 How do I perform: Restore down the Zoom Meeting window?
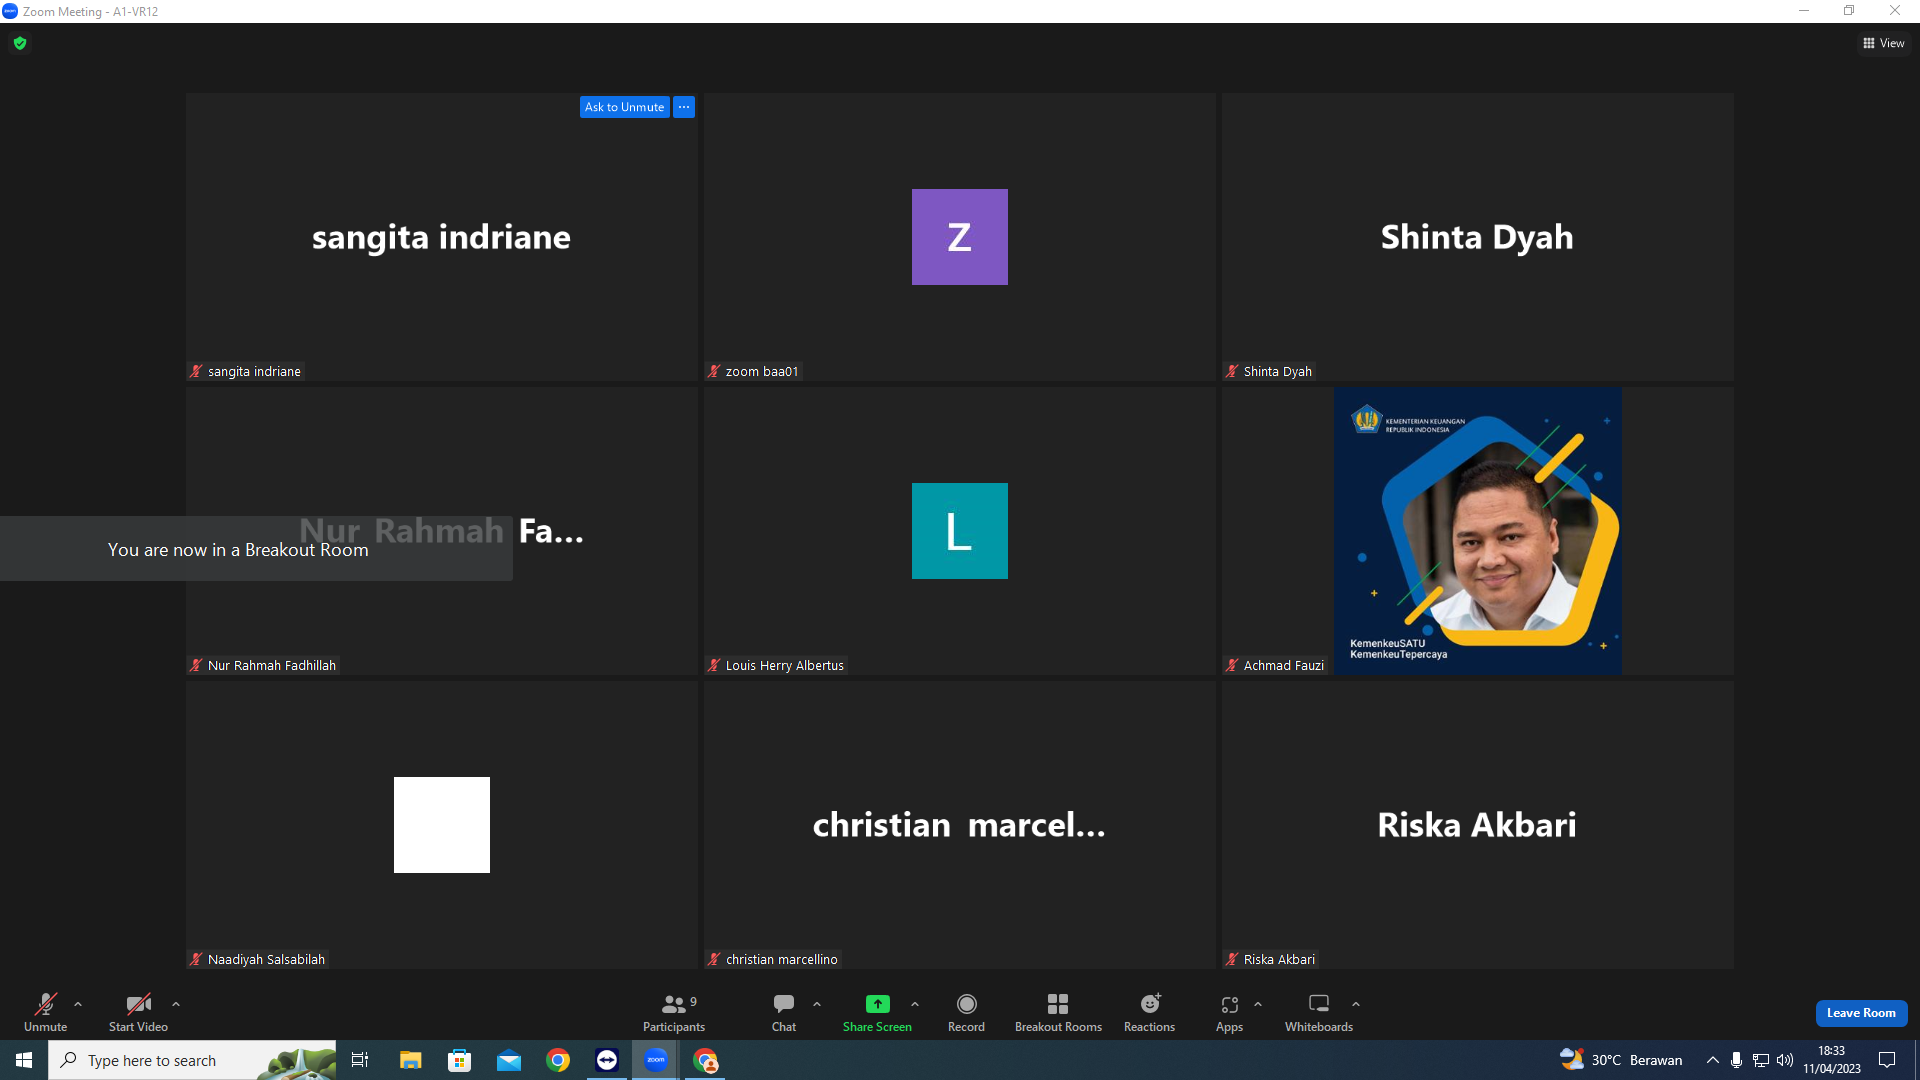[x=1849, y=11]
